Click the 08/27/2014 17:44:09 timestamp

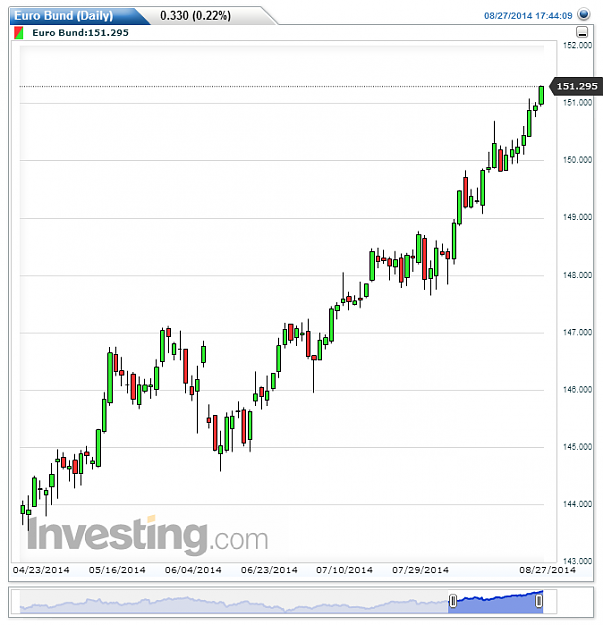[528, 16]
